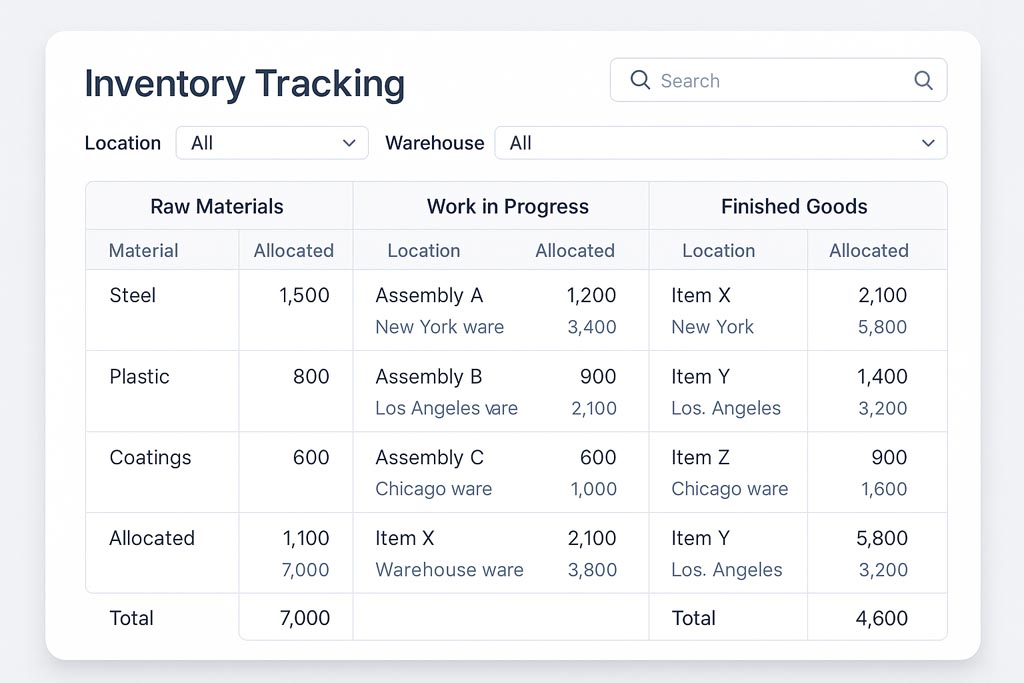Click the Raw Materials total 7,000
Viewport: 1024px width, 683px height.
pos(305,618)
